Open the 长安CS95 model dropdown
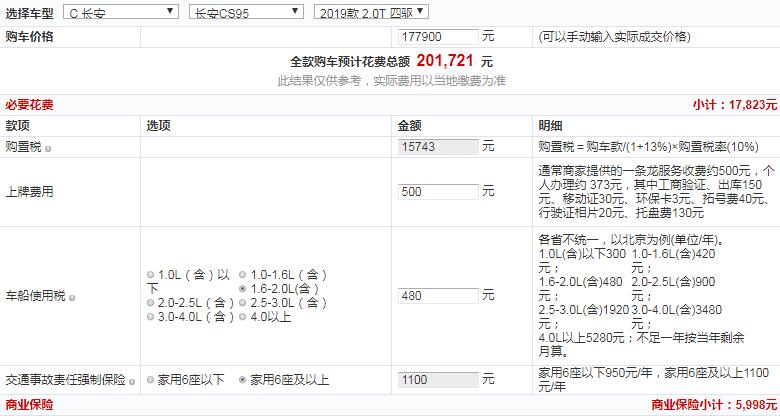 pyautogui.click(x=246, y=12)
